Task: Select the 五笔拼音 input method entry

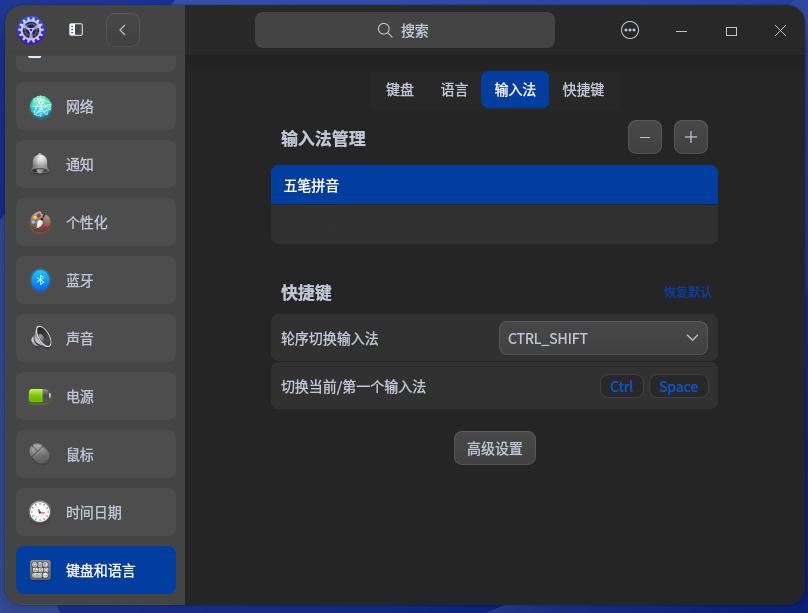Action: (x=494, y=184)
